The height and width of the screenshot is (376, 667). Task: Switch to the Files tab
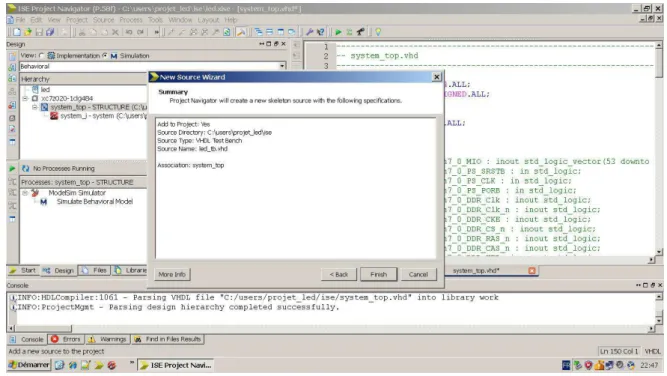[94, 271]
